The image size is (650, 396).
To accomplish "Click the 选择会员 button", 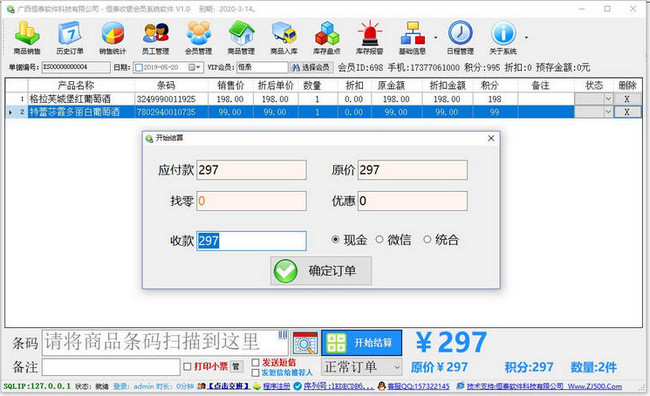I will [x=311, y=67].
